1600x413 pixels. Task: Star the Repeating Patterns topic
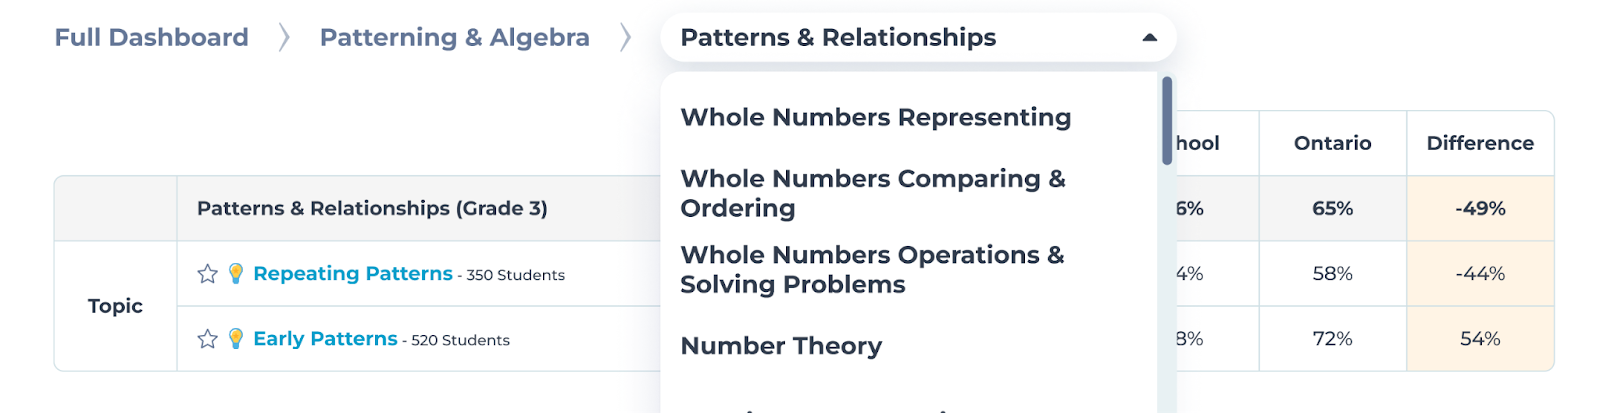point(207,274)
